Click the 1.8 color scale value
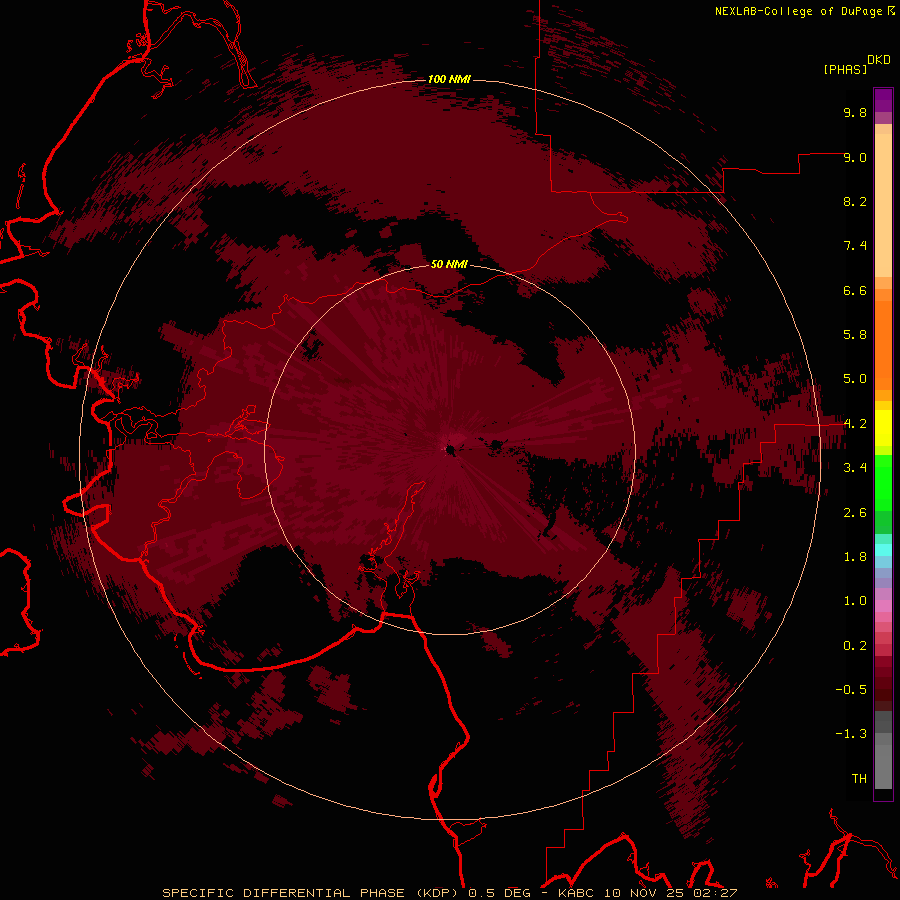900x900 pixels. coord(855,557)
